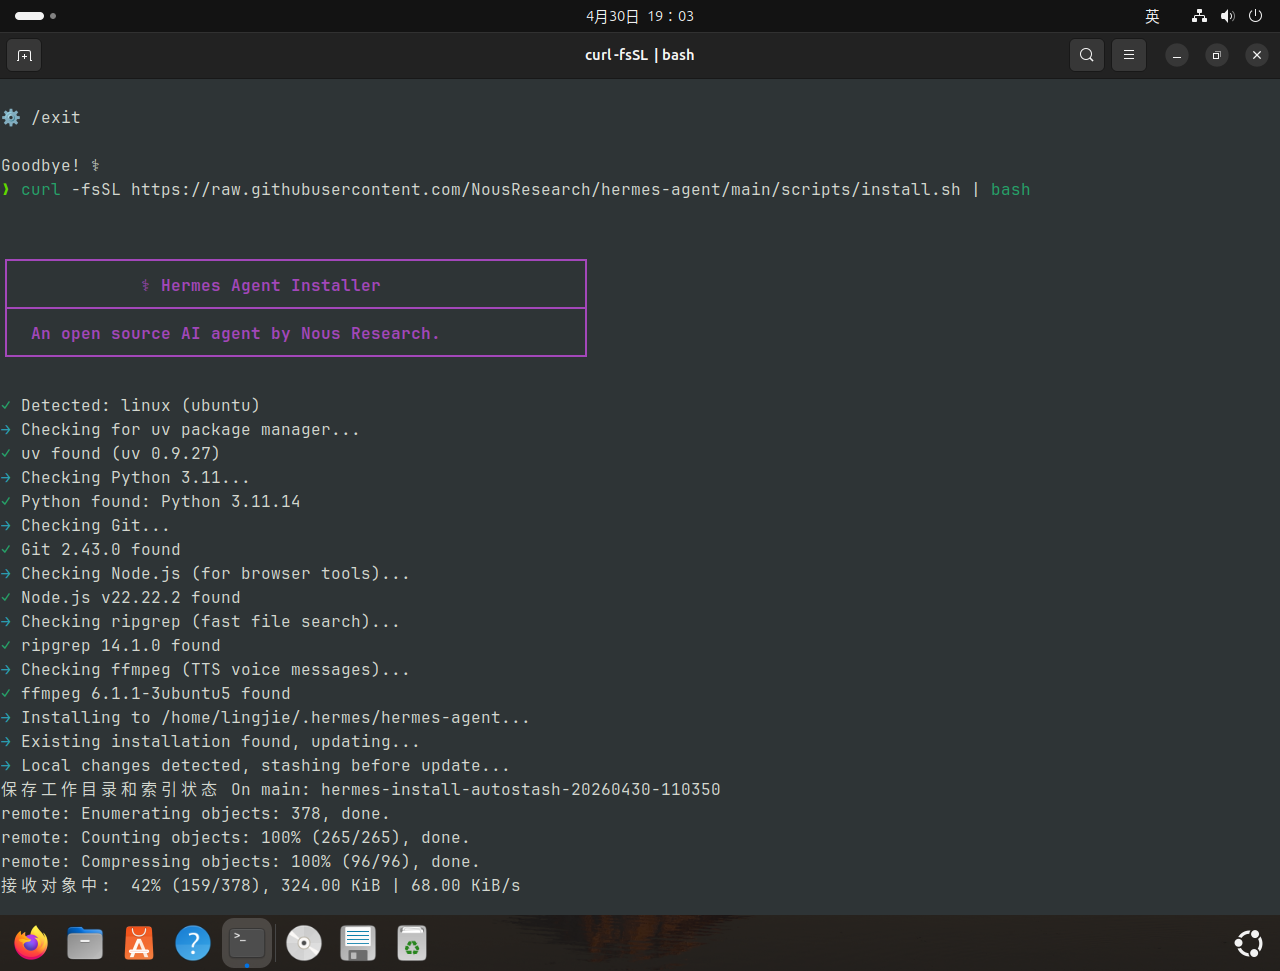The width and height of the screenshot is (1280, 971).
Task: Click 'Checking Python 3.11...' line
Action: 126,477
